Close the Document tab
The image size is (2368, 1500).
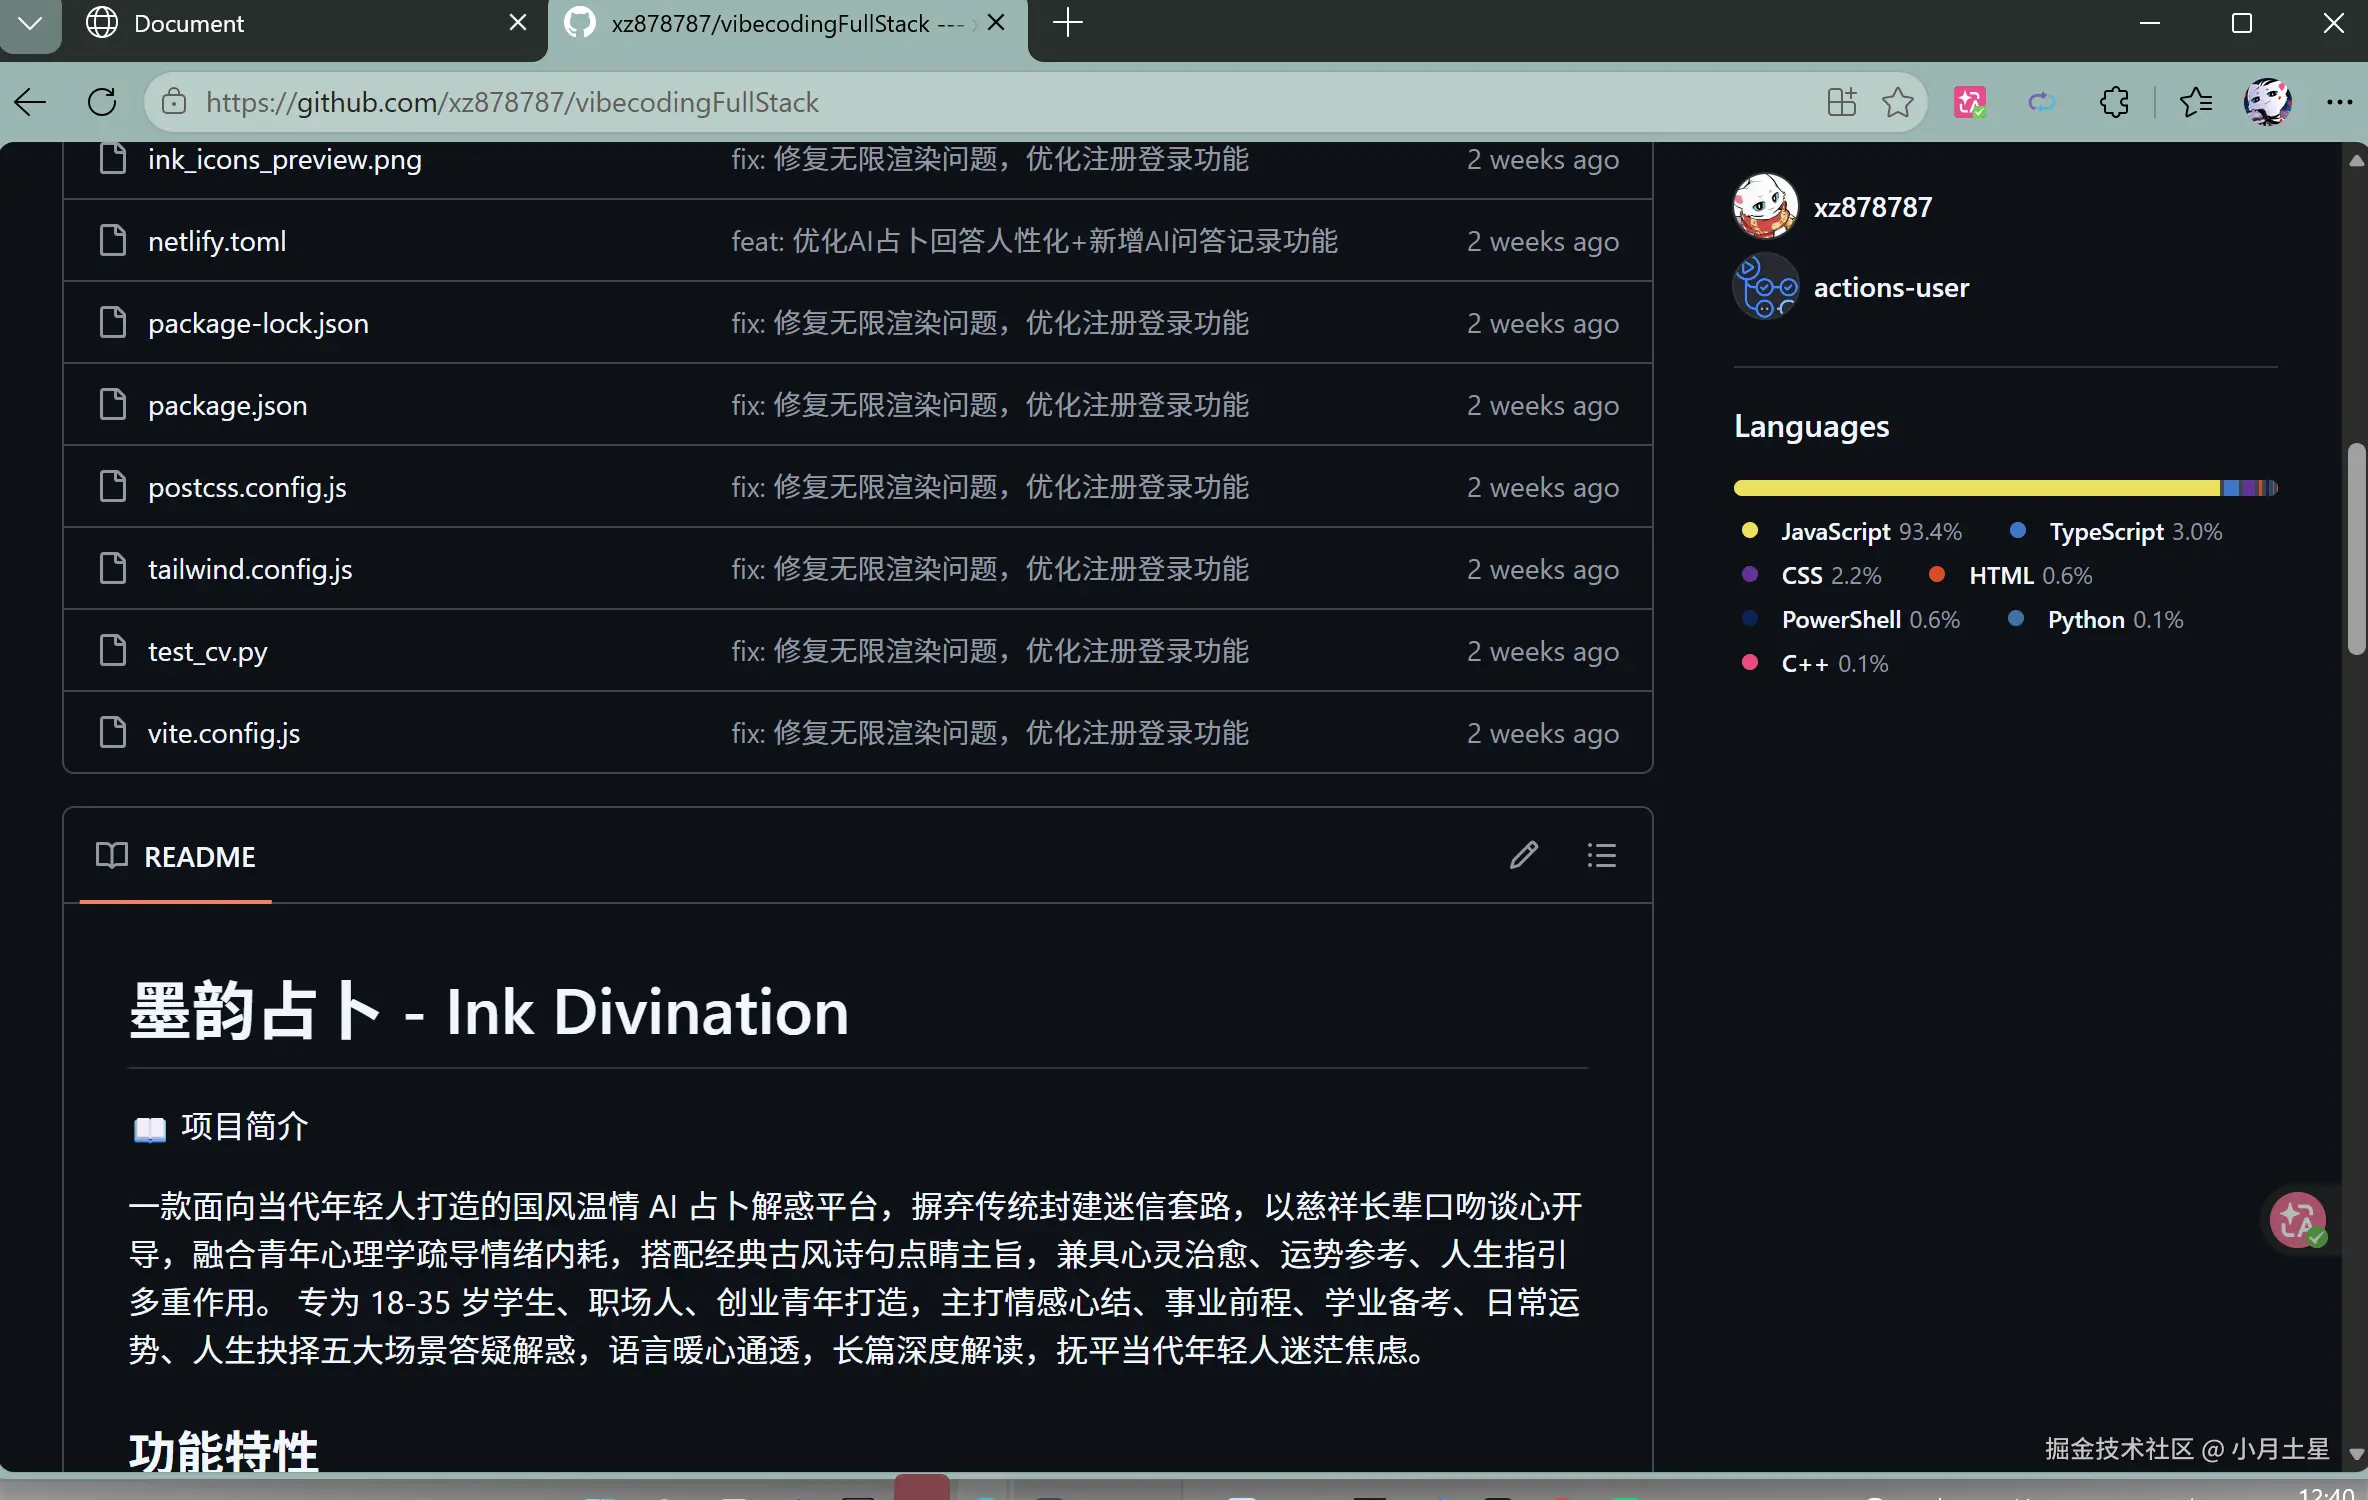517,22
